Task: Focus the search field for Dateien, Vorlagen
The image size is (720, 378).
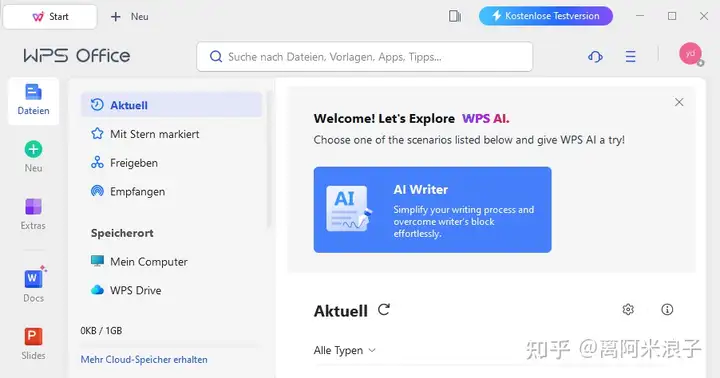Action: [365, 57]
